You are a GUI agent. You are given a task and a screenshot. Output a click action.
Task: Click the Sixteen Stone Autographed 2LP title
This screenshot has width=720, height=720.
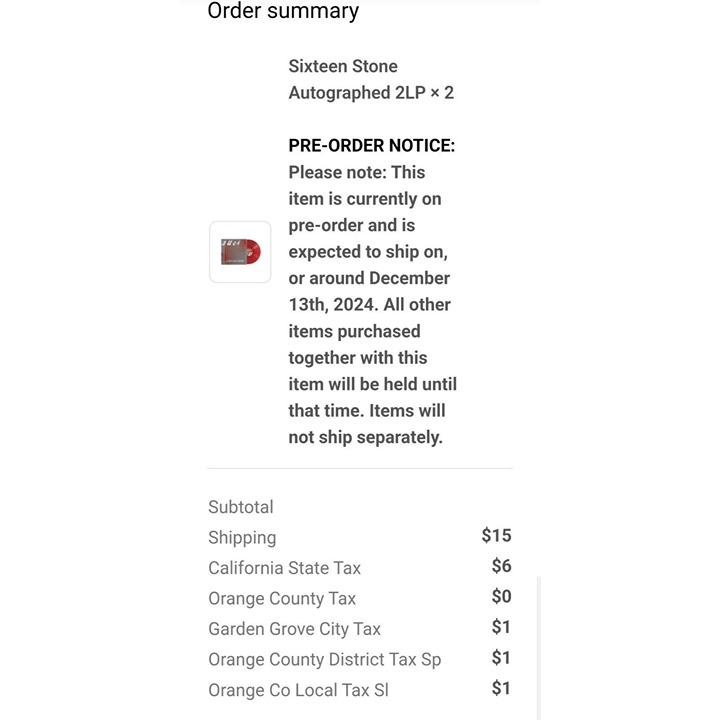coord(371,79)
